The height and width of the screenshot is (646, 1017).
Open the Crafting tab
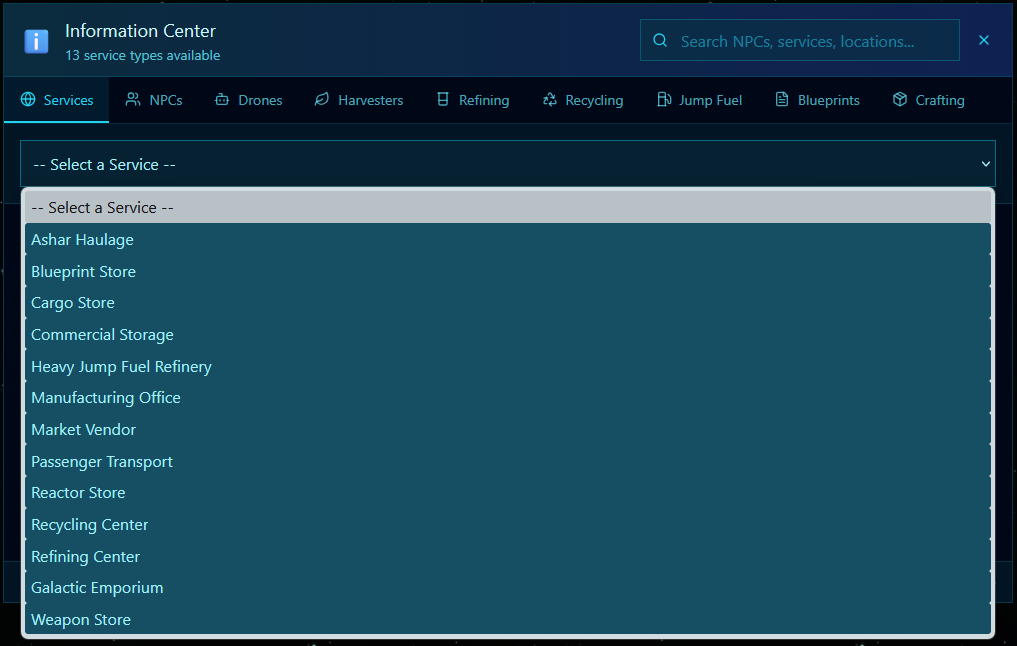[928, 100]
